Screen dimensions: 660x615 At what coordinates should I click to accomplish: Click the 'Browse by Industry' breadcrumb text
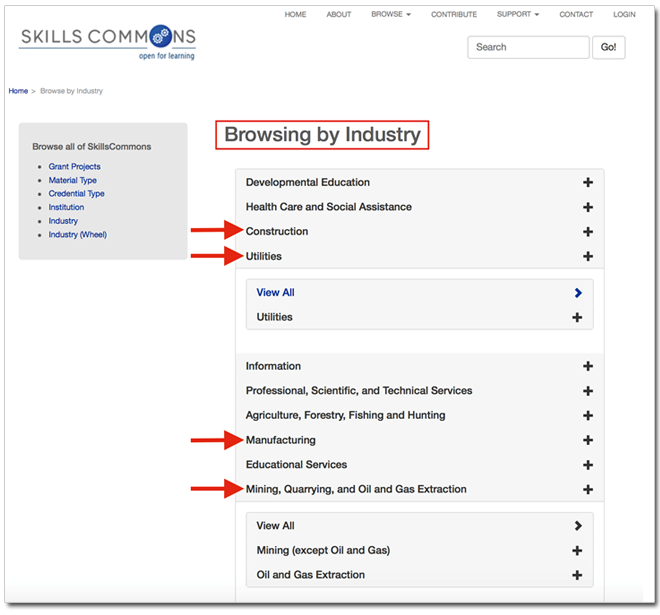point(71,91)
